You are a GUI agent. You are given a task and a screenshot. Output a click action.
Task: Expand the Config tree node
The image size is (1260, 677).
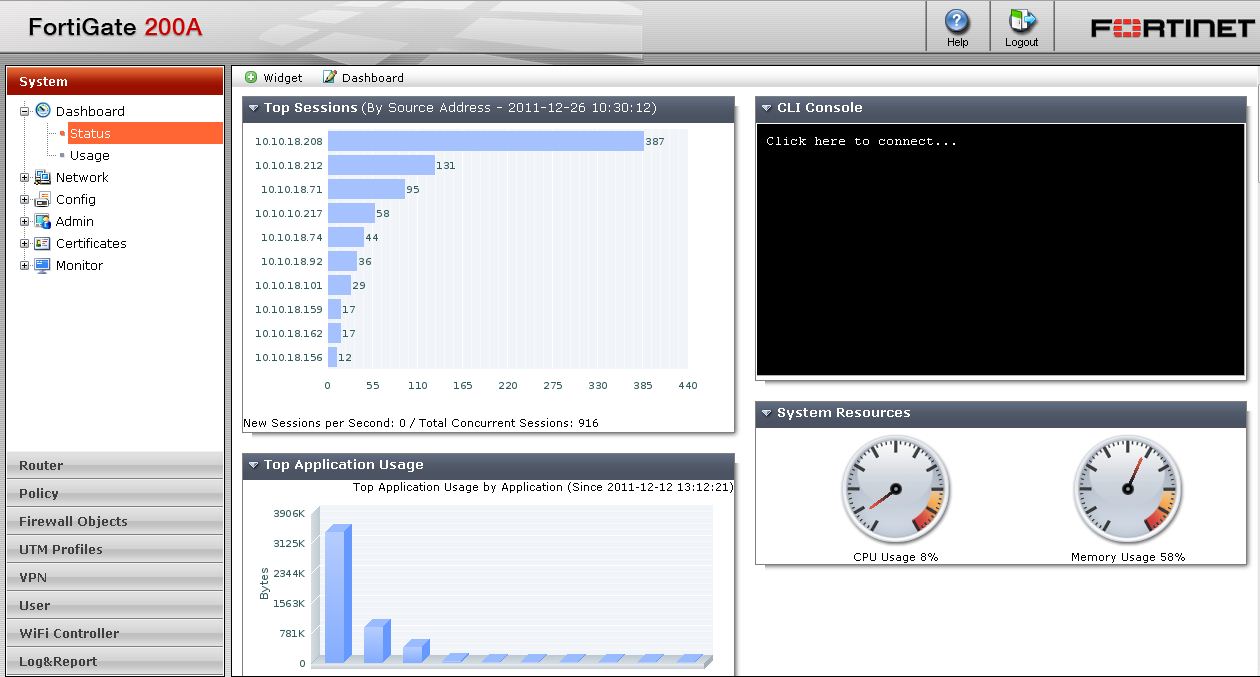coord(25,199)
